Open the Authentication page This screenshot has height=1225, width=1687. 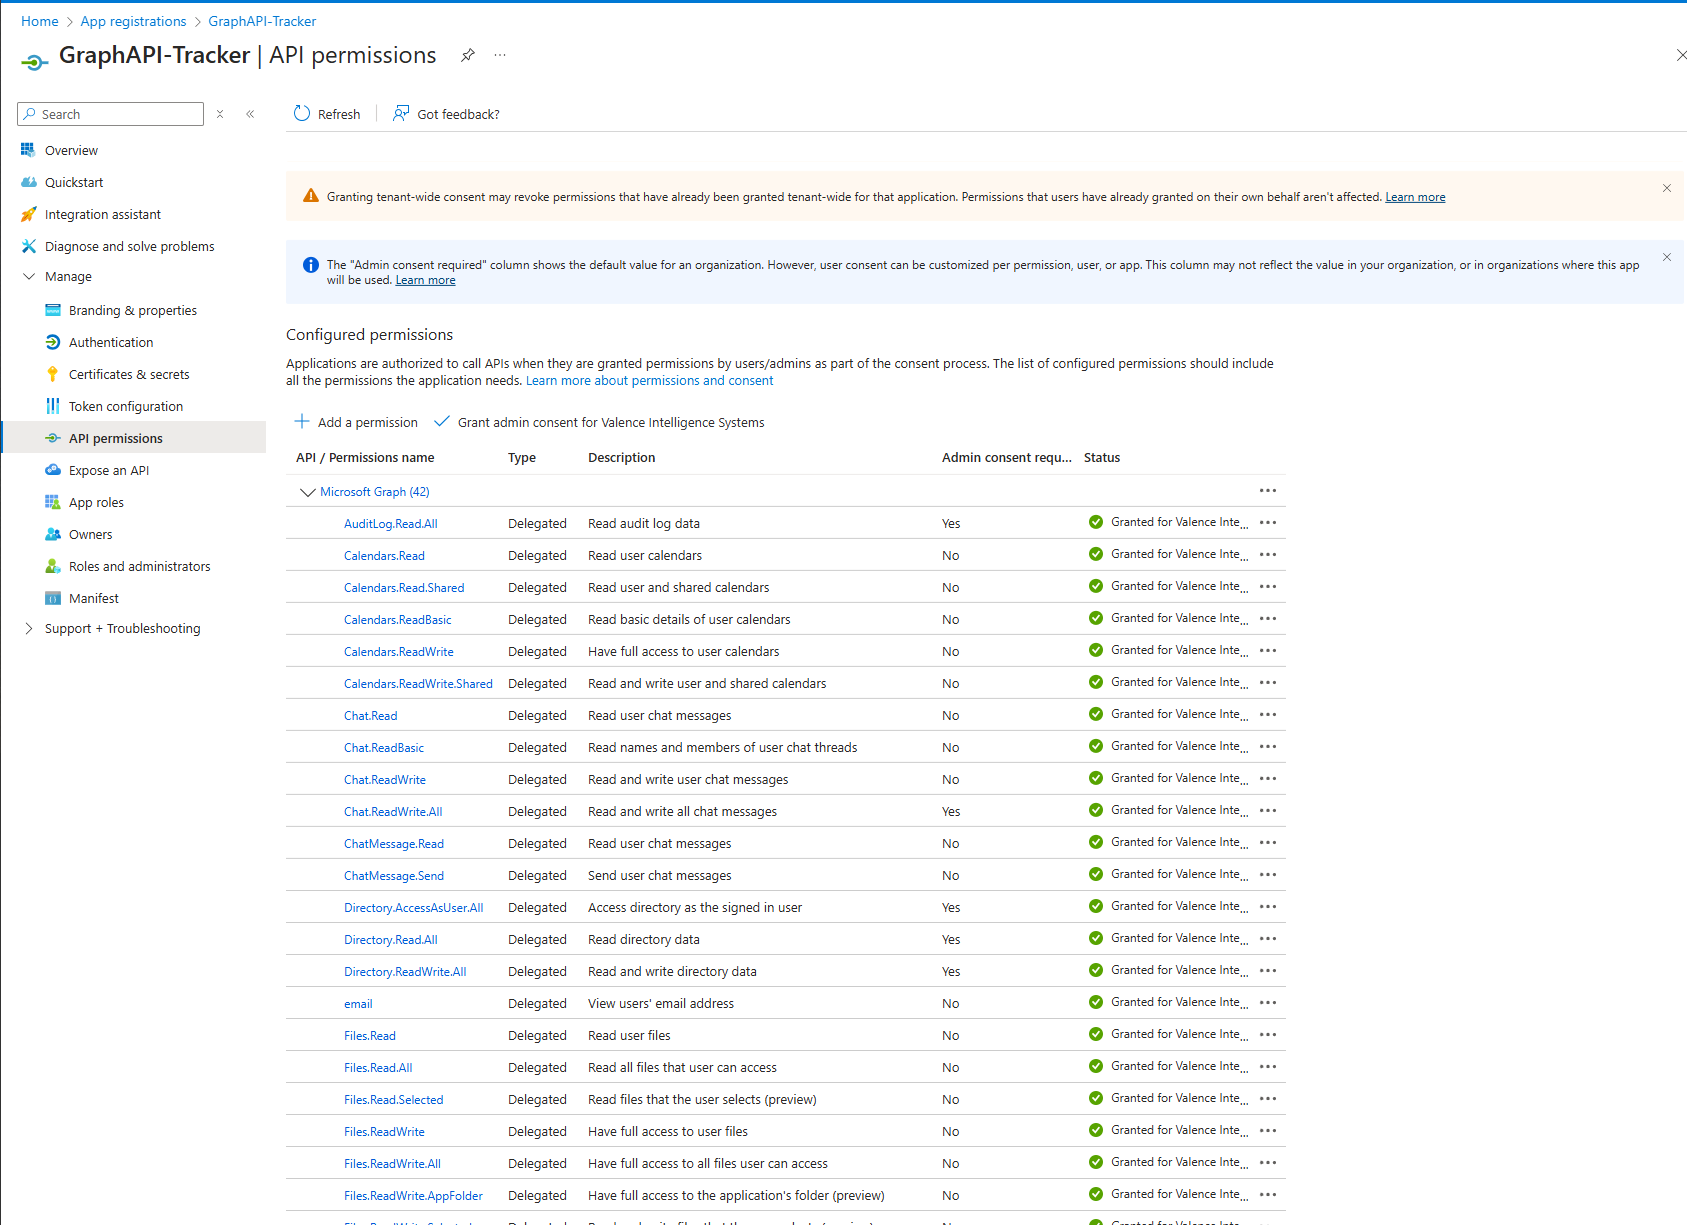point(111,342)
